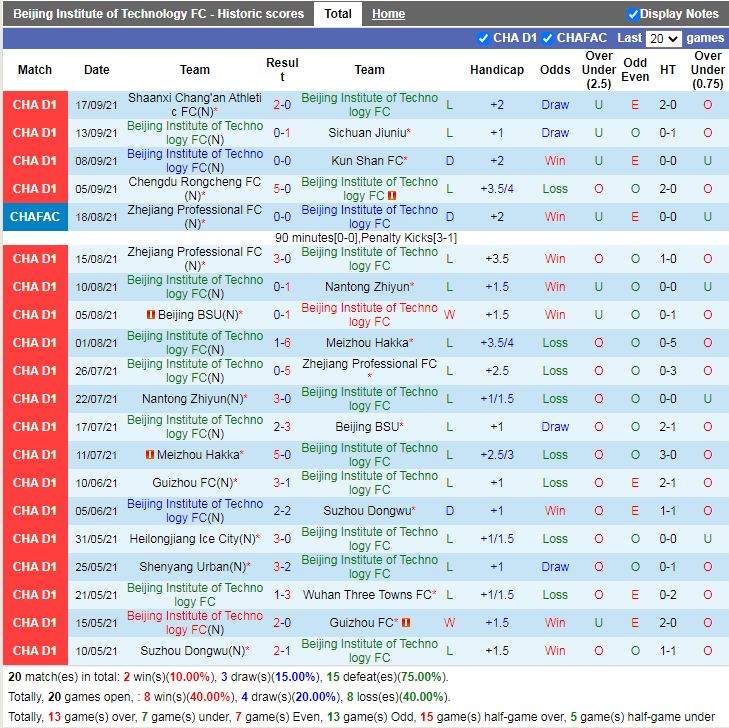
Task: Click red card icon beside Meizhou Hakka 11/07/21
Action: pos(150,455)
